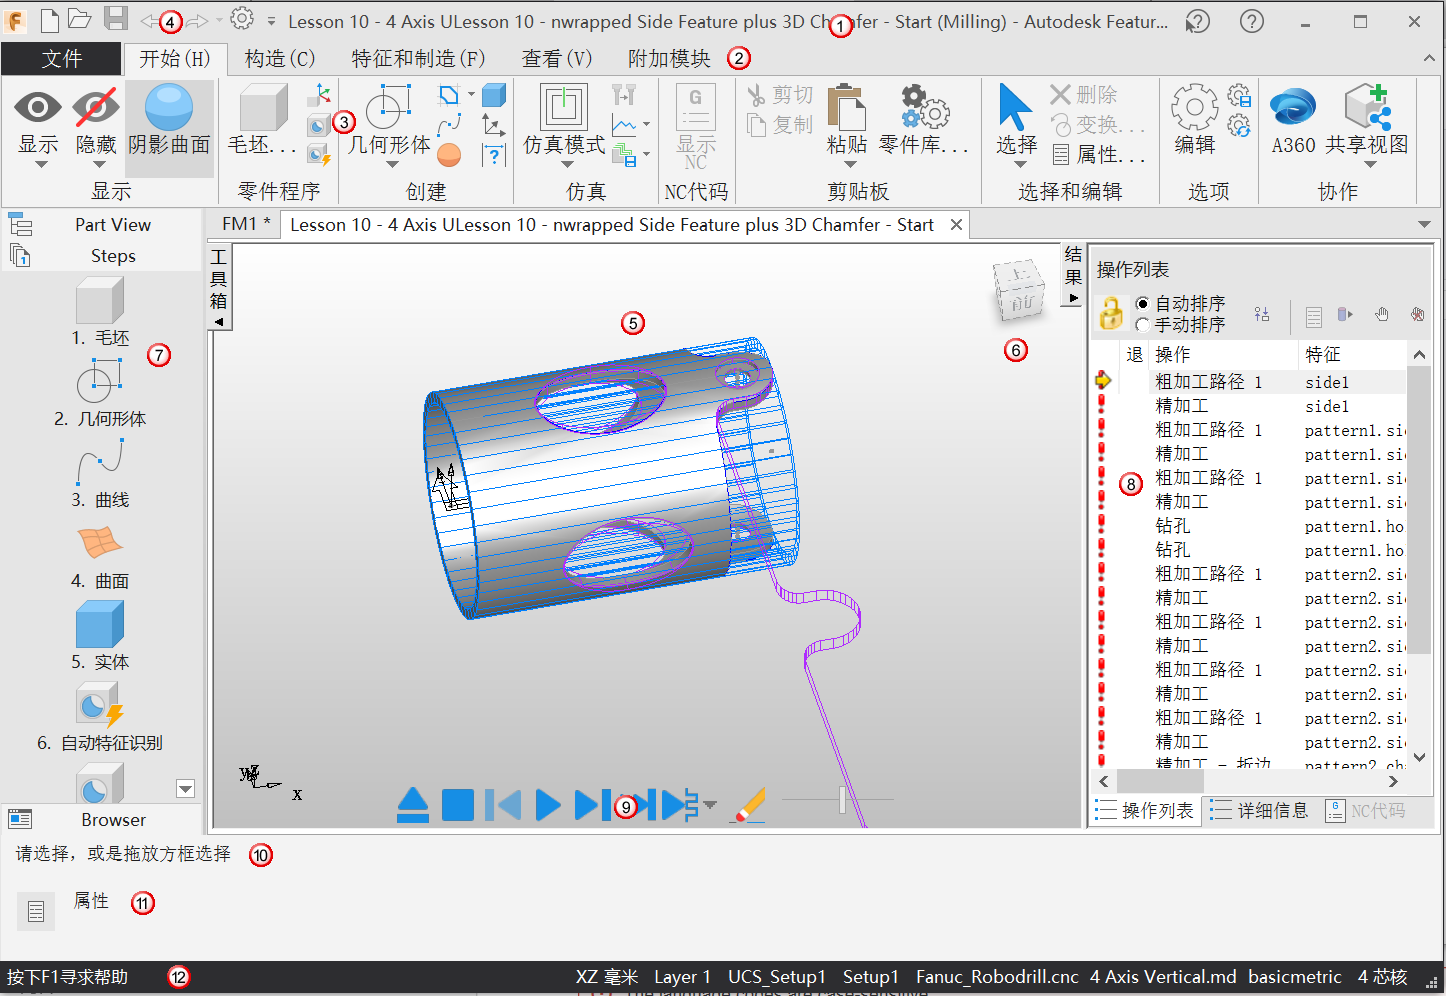Click the 仿真模式 simulation mode icon
The image size is (1446, 996).
coord(564,107)
